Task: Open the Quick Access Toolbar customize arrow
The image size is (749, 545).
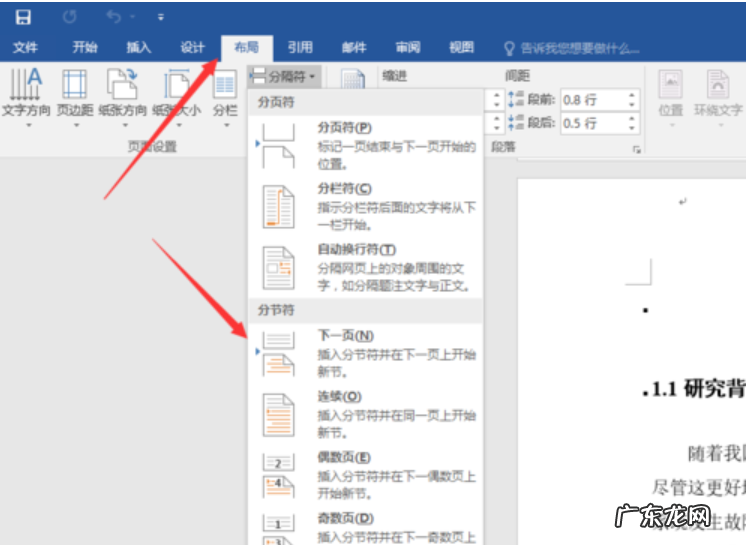Action: pos(160,18)
